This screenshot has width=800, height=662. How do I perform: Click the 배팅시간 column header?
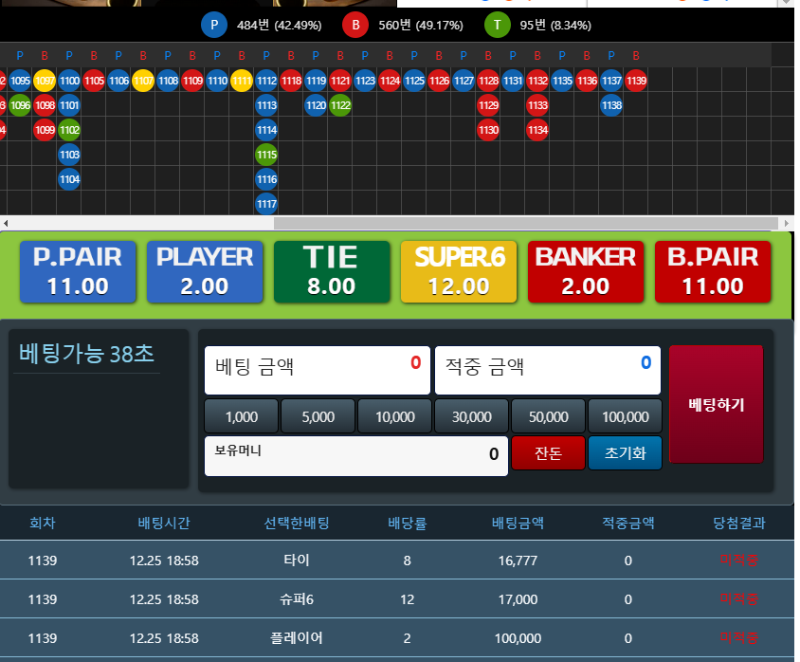(x=164, y=523)
